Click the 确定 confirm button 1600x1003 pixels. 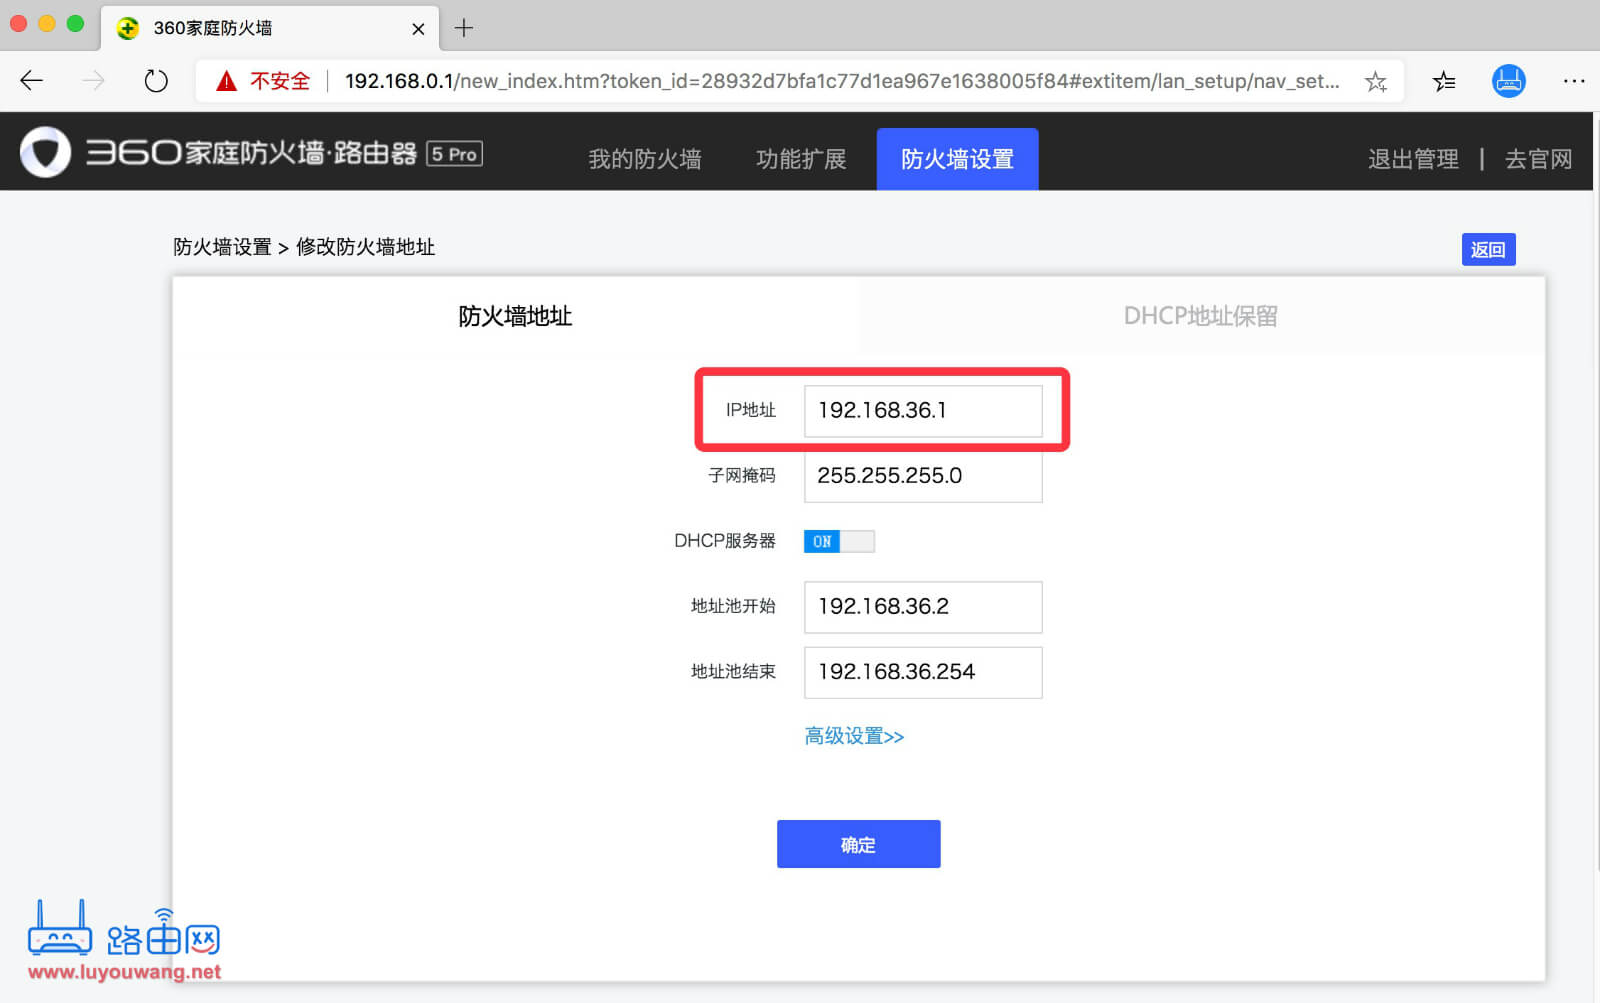[858, 843]
